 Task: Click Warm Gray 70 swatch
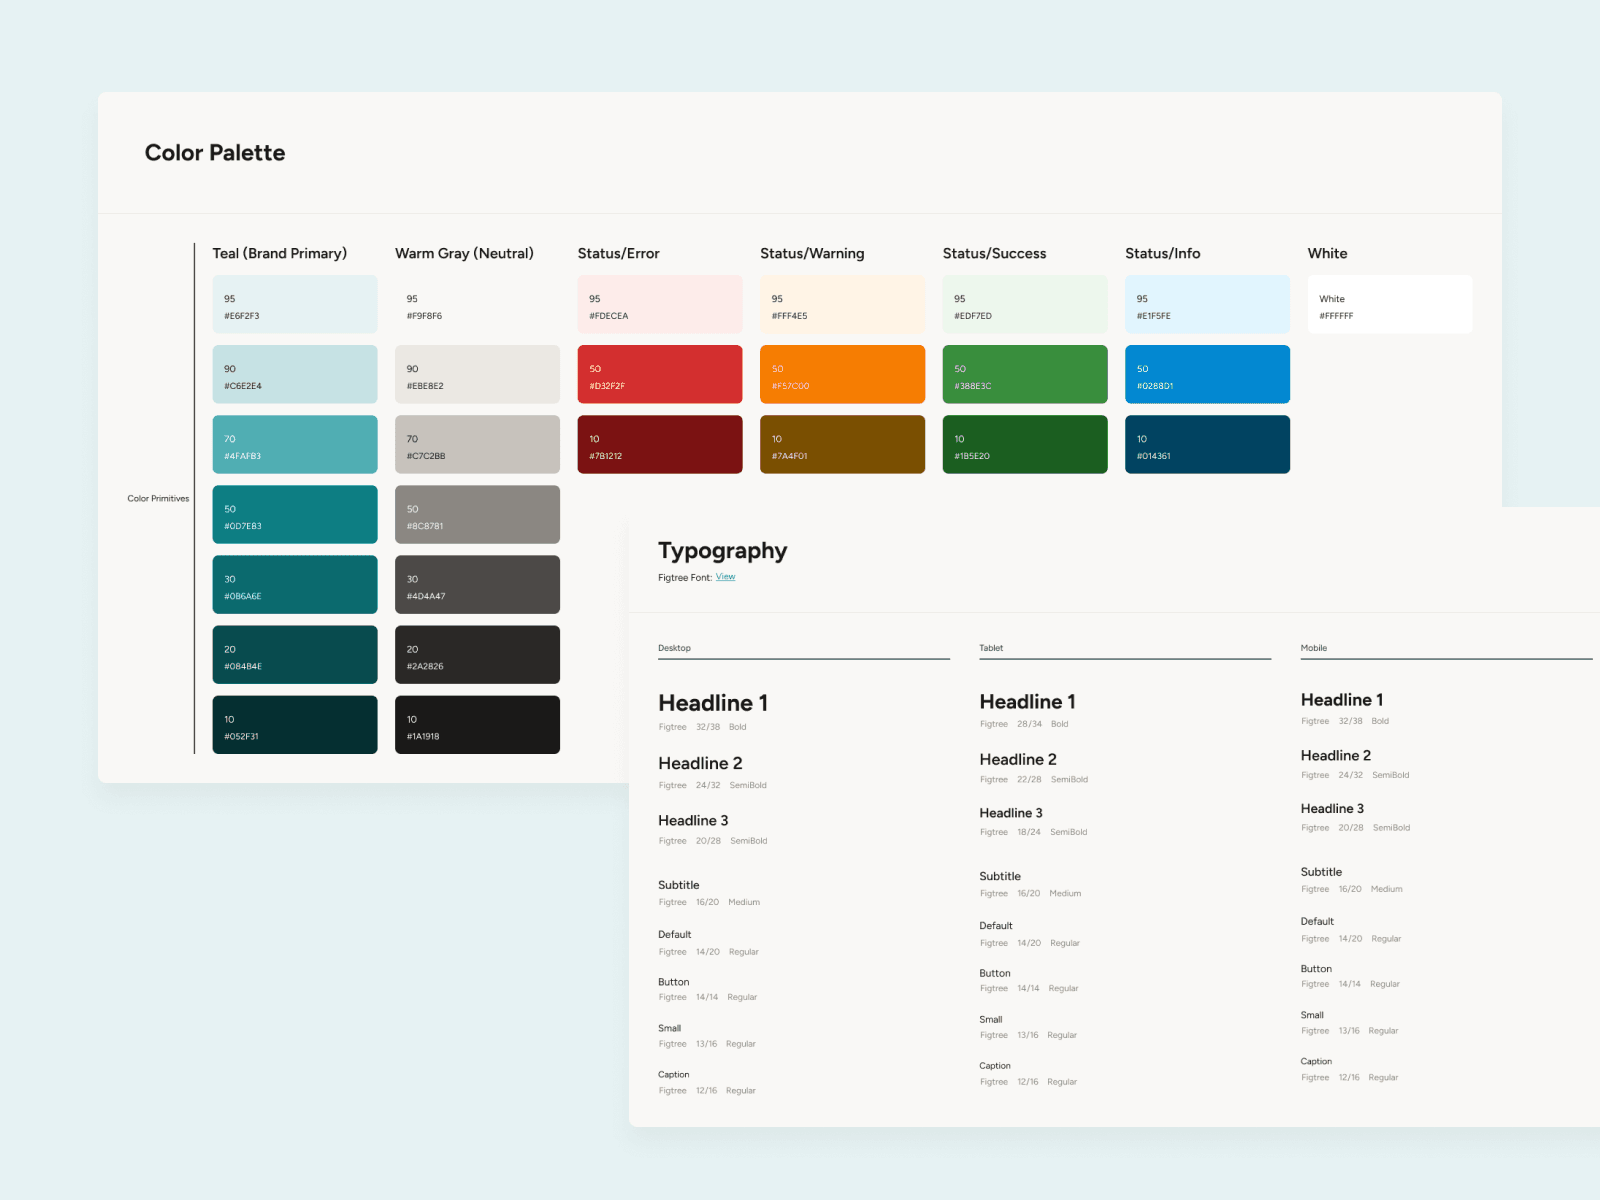click(477, 444)
